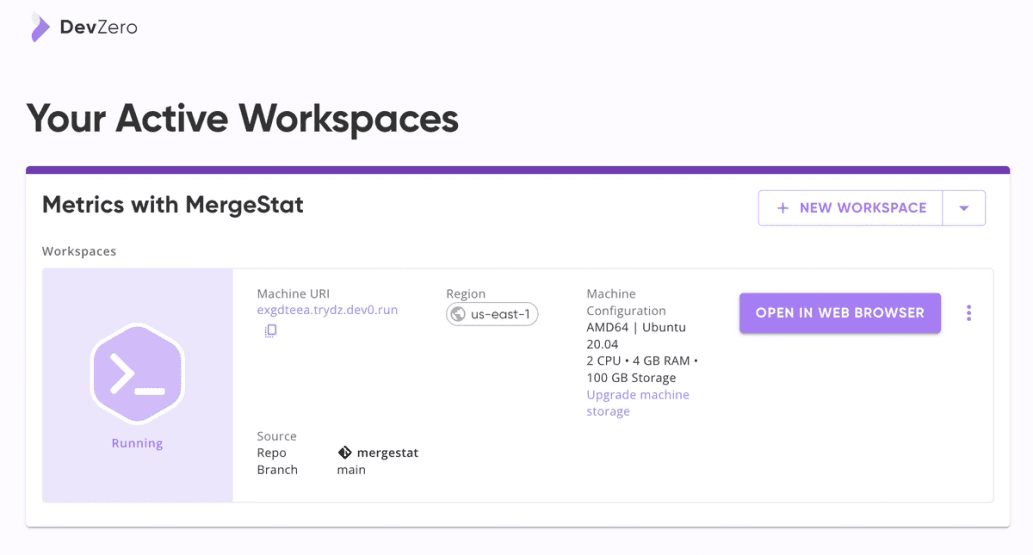Viewport: 1033px width, 555px height.
Task: Click the Running status label
Action: [x=137, y=443]
